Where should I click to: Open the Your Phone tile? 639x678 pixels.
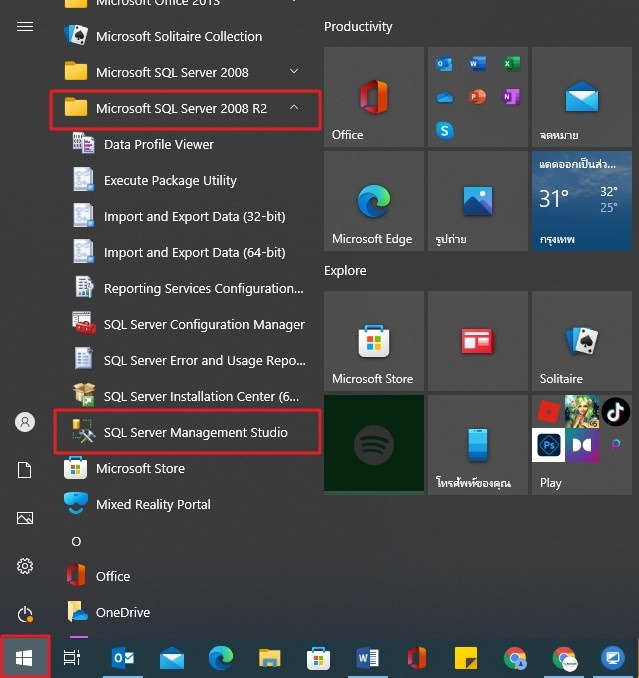(478, 445)
